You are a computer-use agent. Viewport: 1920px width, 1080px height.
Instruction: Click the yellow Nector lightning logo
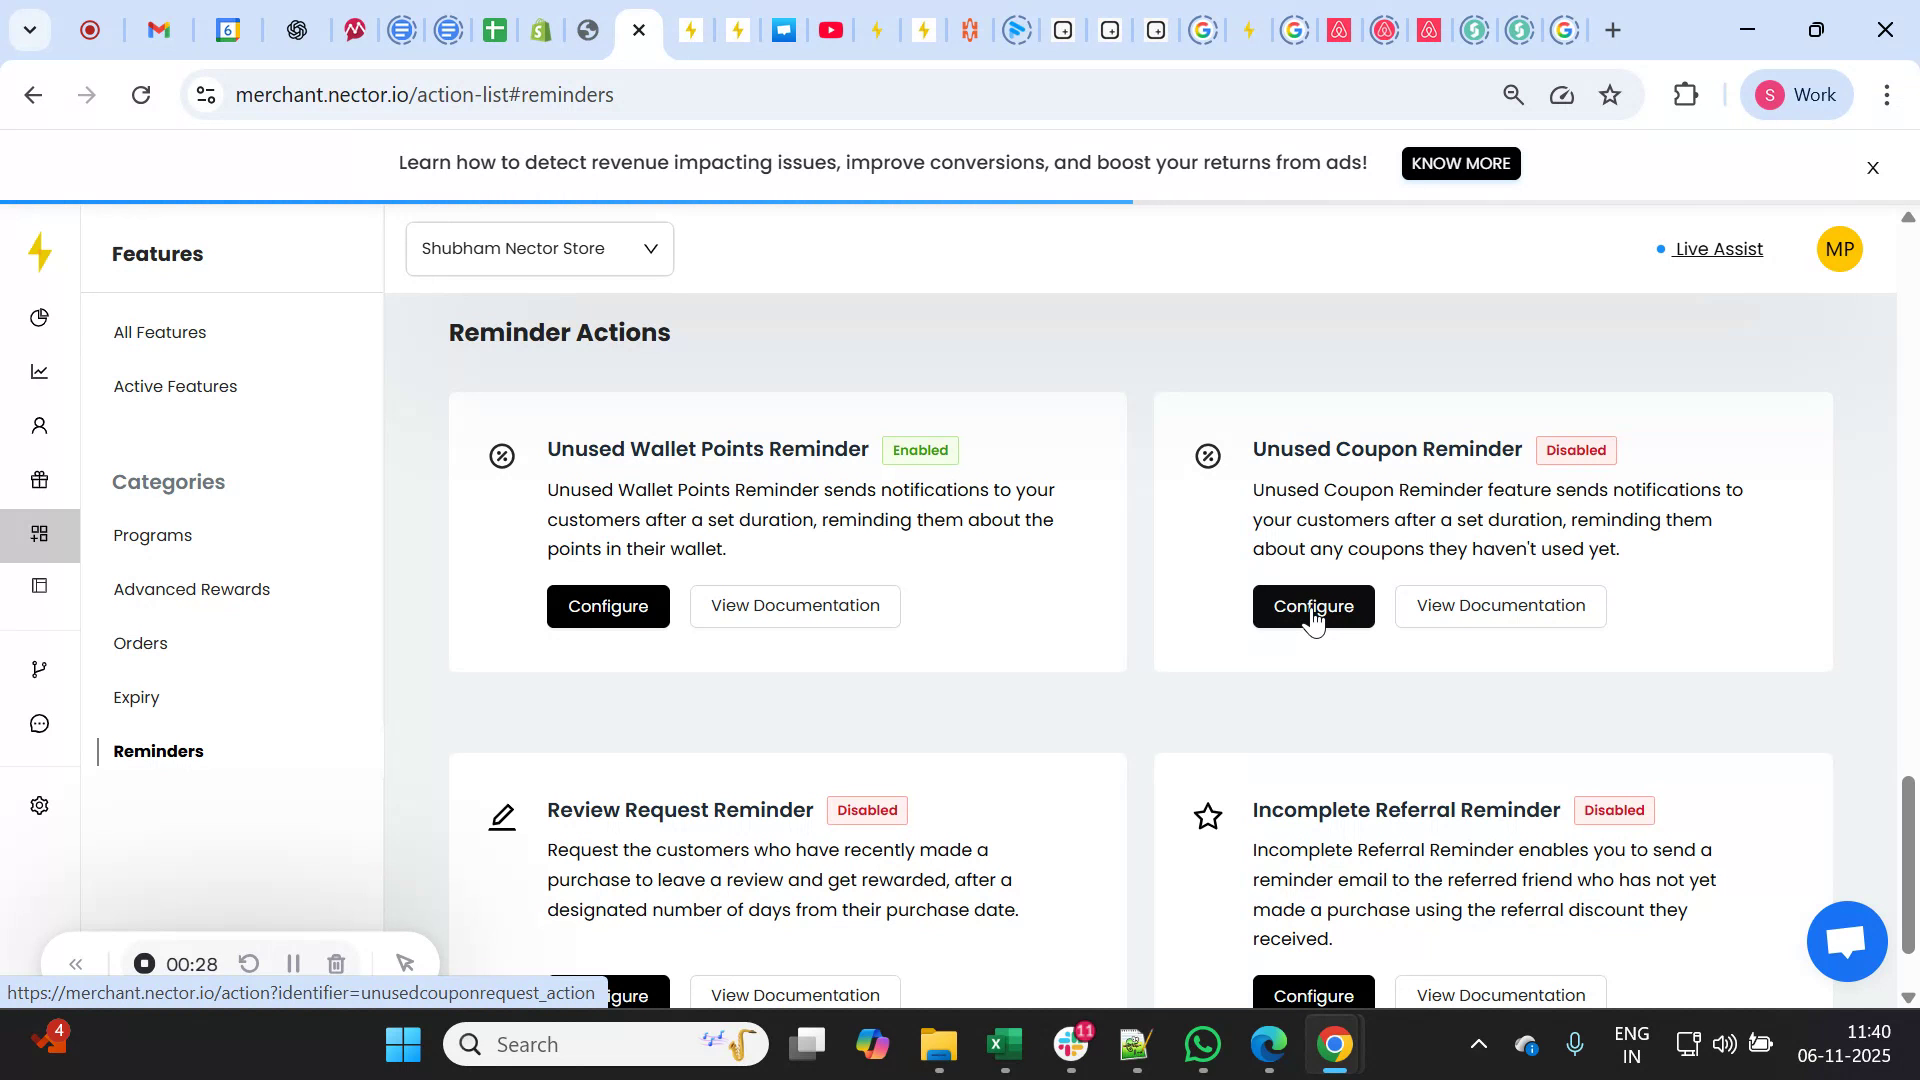39,252
